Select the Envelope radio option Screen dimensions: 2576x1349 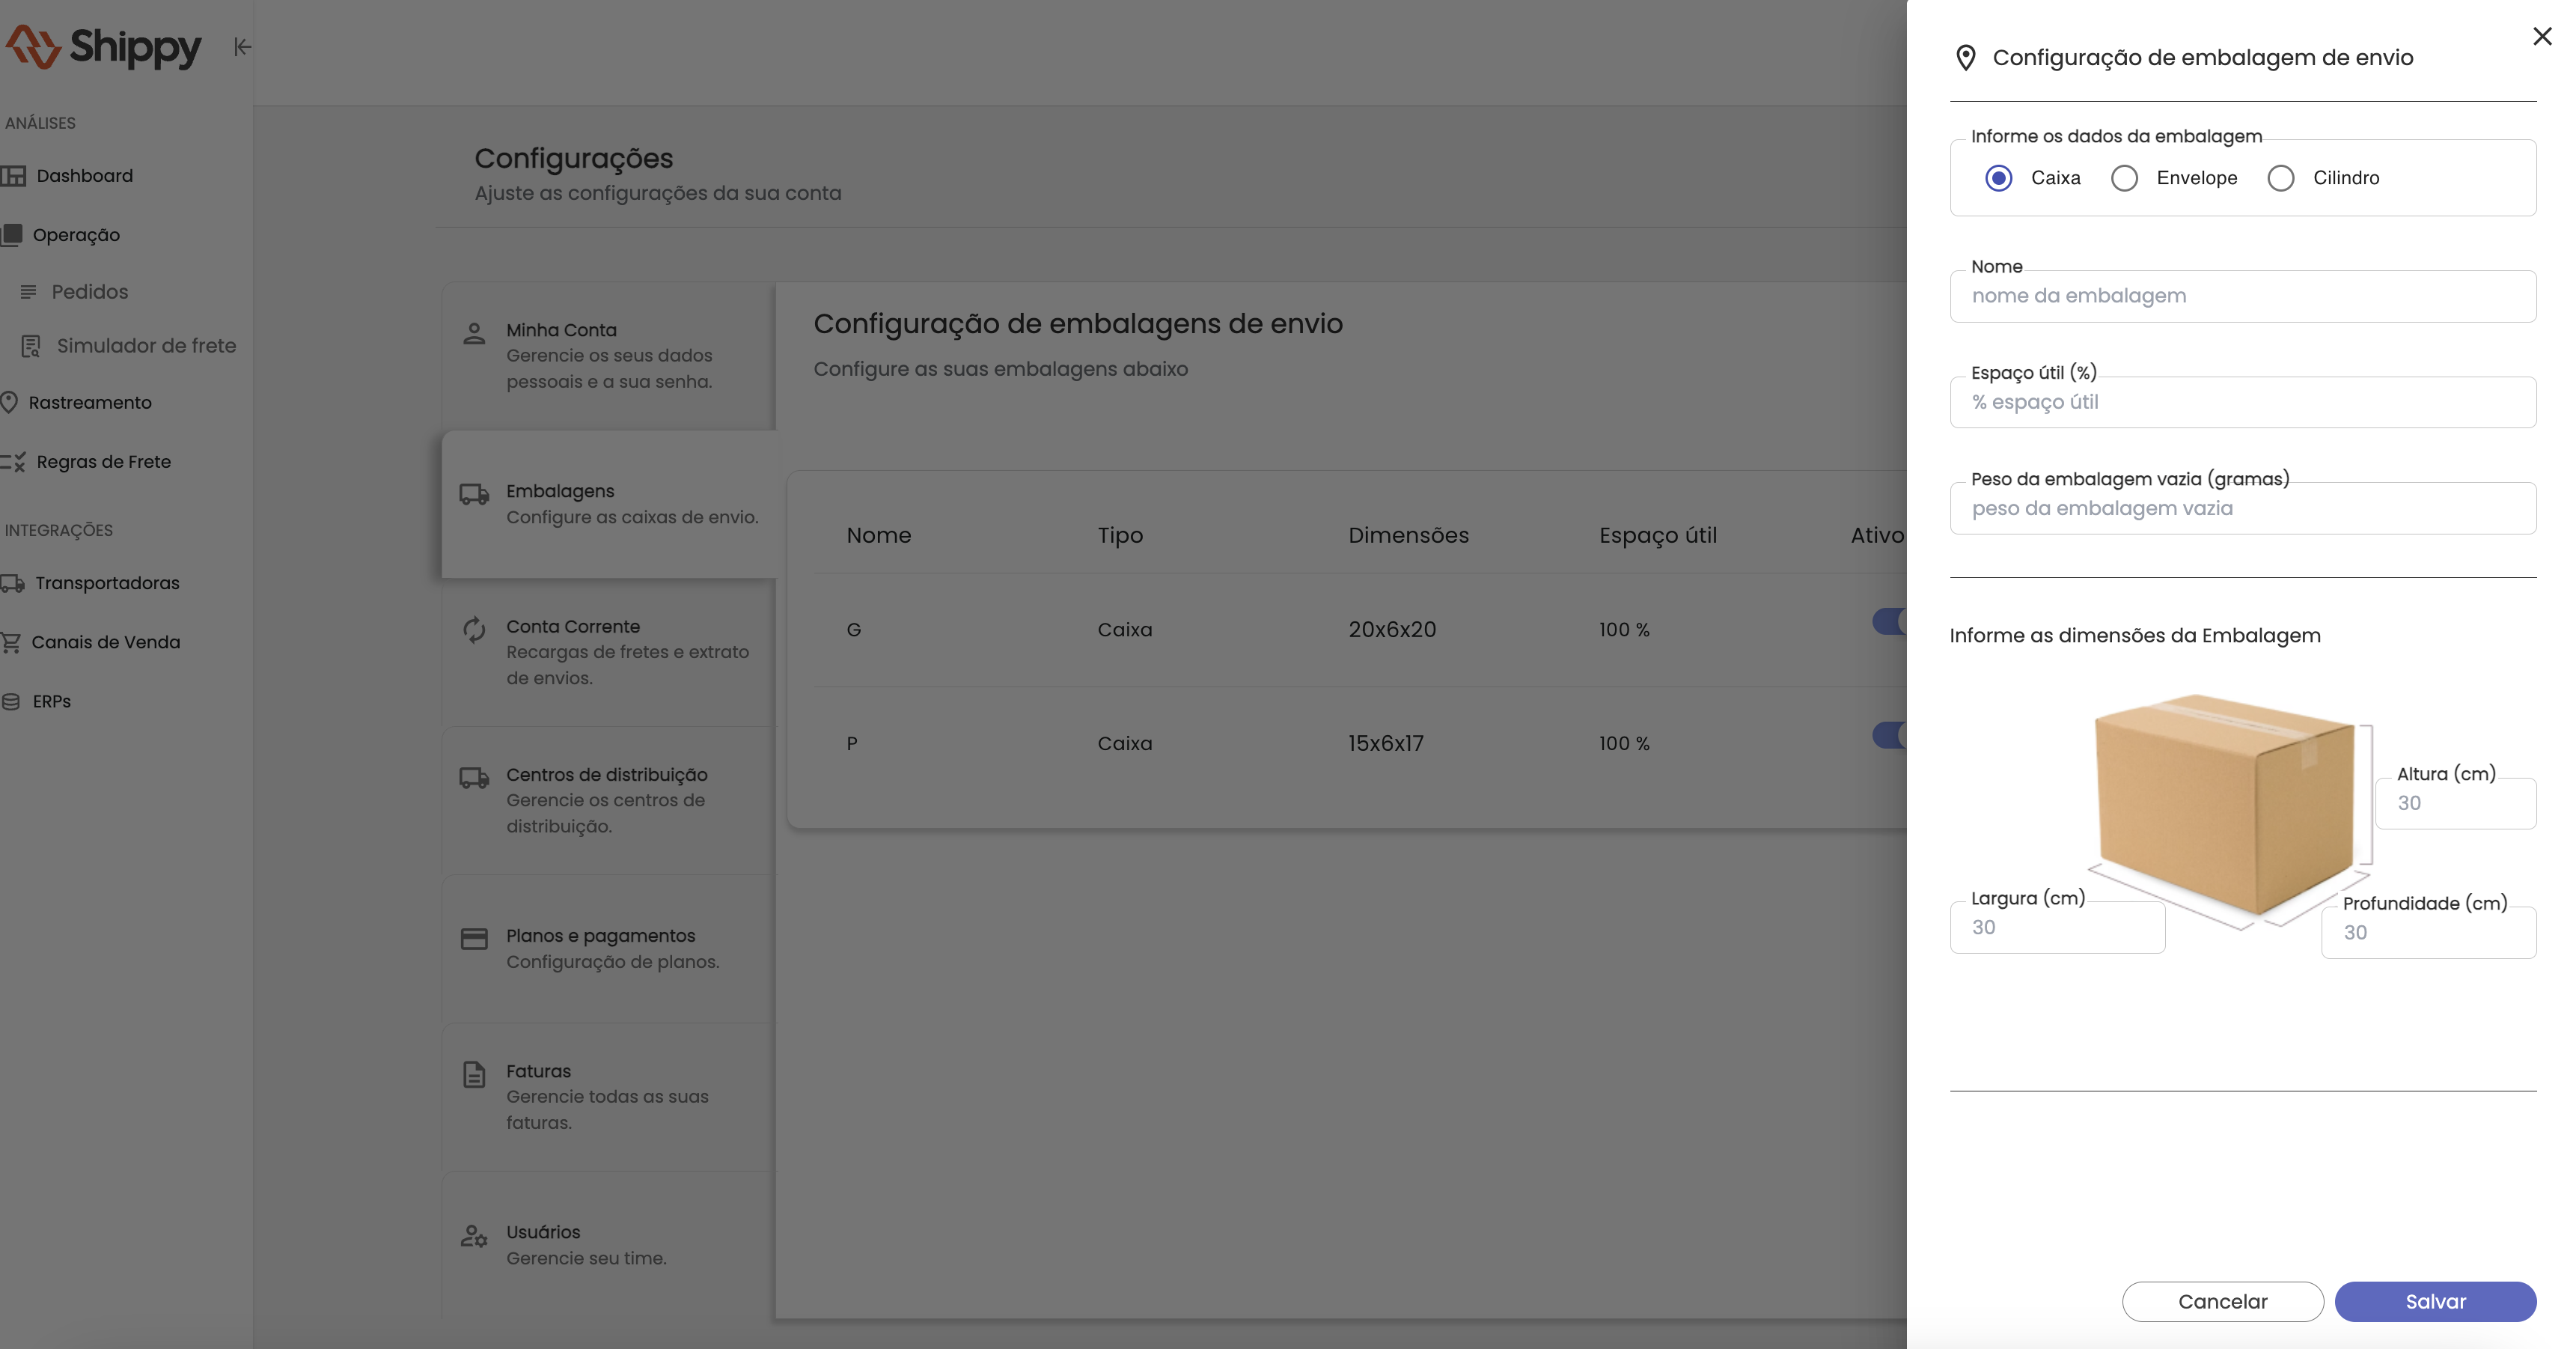pyautogui.click(x=2124, y=178)
